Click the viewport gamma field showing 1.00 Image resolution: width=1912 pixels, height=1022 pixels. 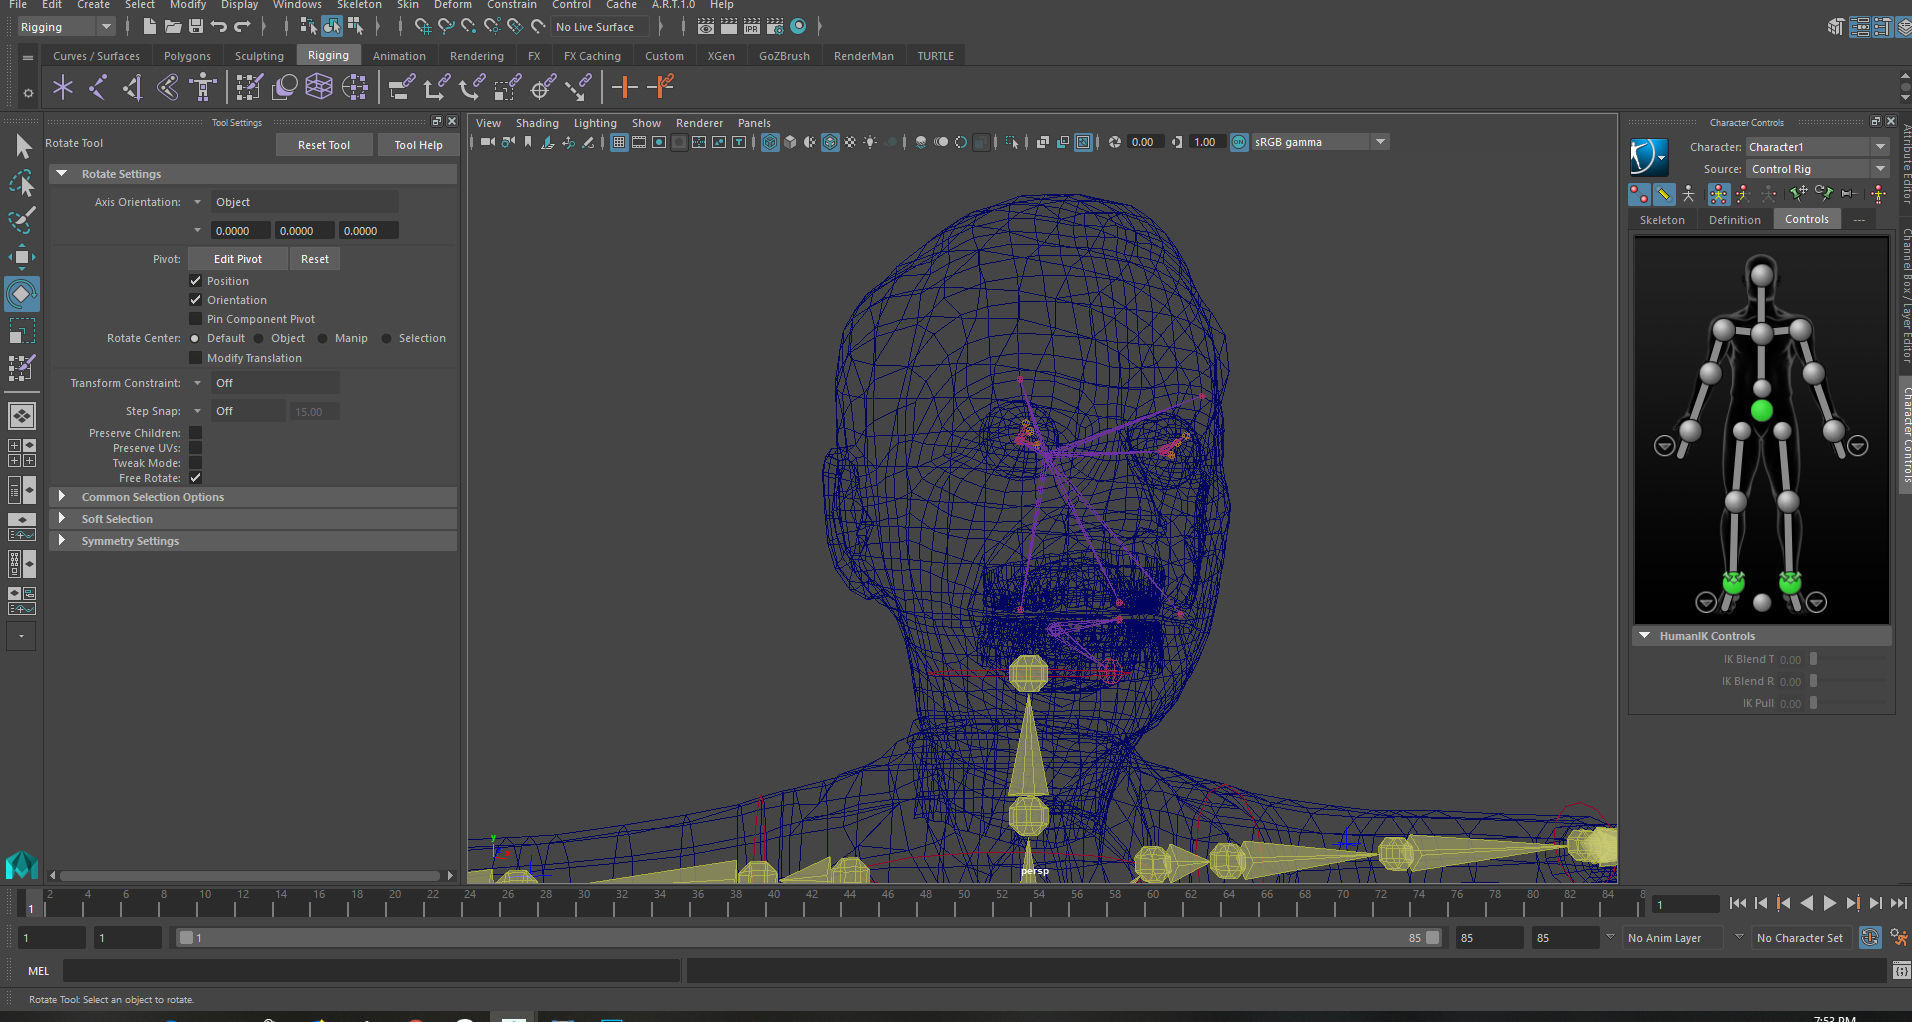1207,142
